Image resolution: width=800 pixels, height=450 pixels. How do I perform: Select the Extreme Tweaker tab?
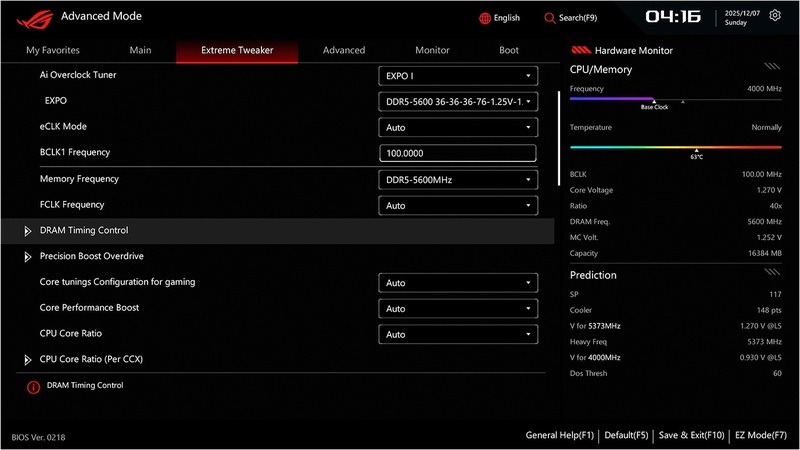point(237,51)
